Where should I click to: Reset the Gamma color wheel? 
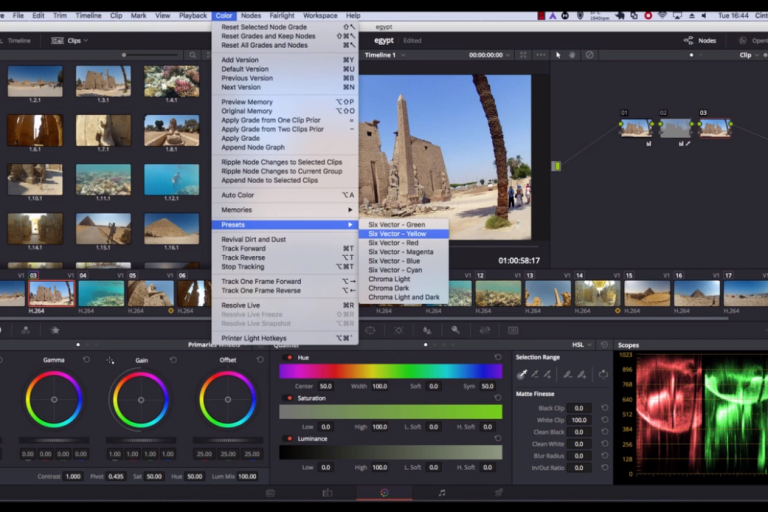pos(86,360)
